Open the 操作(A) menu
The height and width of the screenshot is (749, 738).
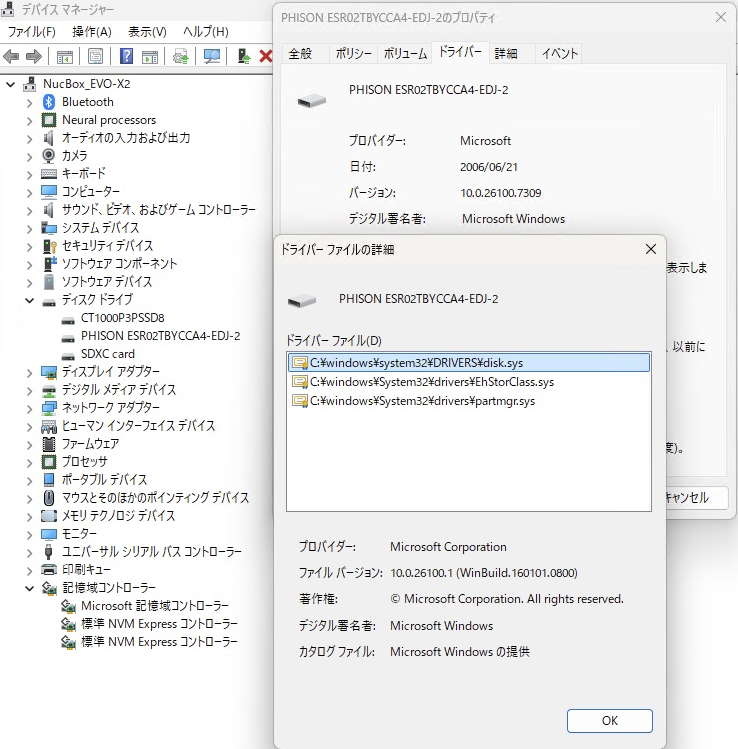click(x=92, y=32)
